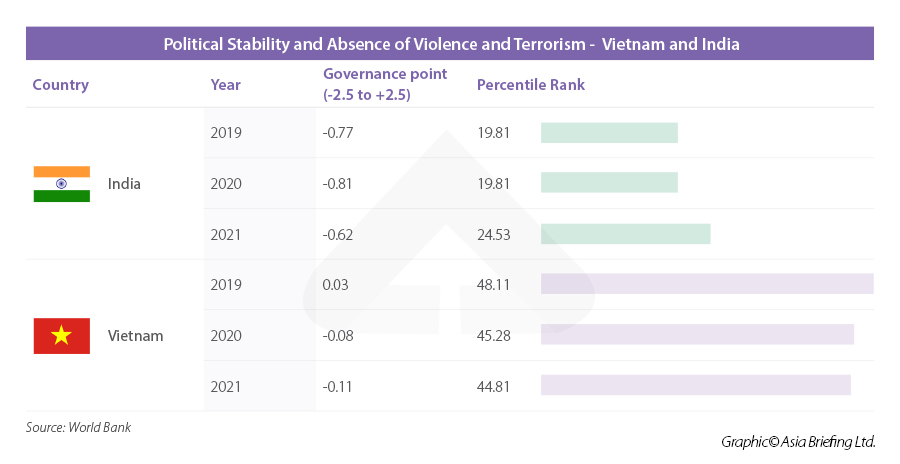Click the India 2021 percentile bar
The image size is (900, 464).
625,234
